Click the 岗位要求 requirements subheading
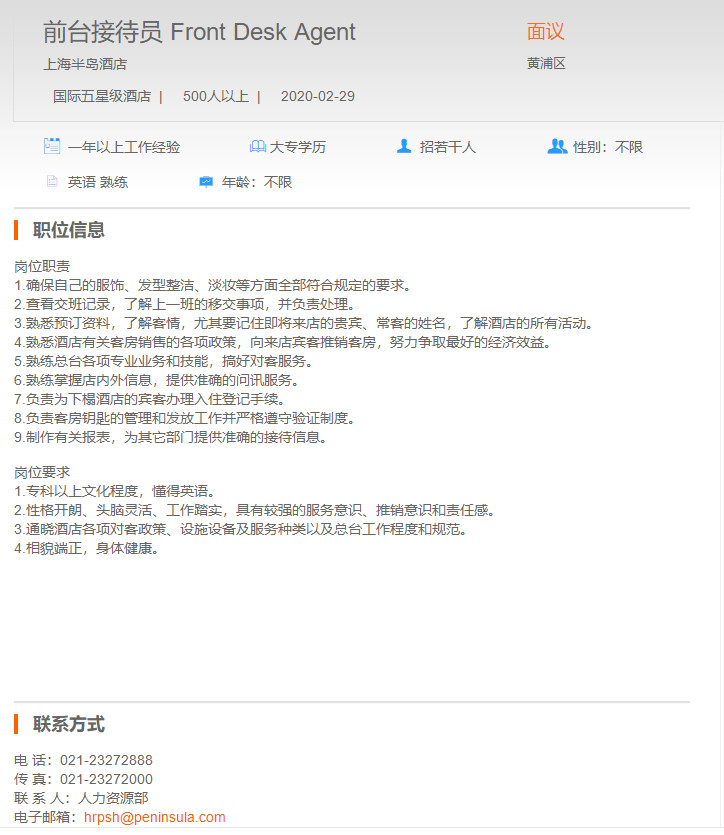 (42, 471)
